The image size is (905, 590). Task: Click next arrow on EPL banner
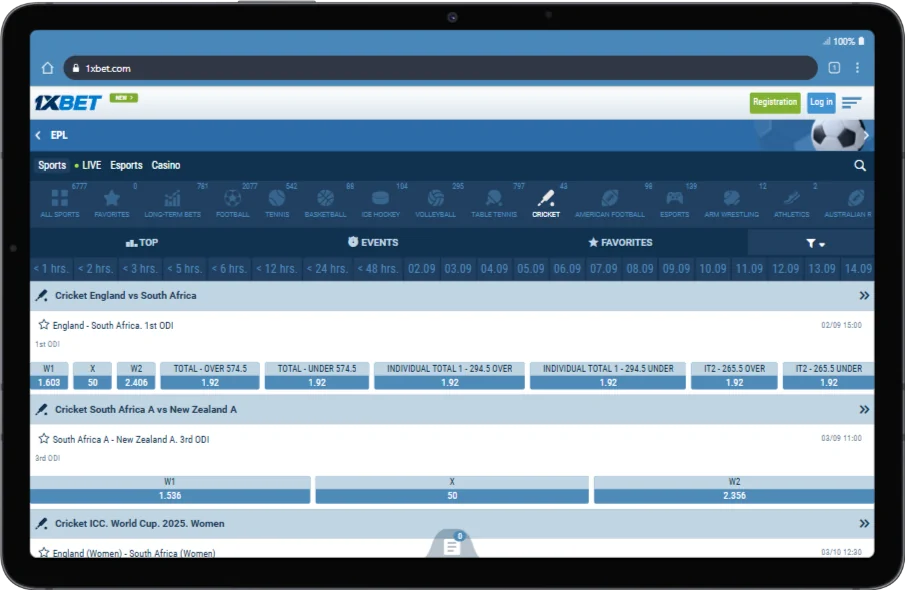[x=866, y=136]
